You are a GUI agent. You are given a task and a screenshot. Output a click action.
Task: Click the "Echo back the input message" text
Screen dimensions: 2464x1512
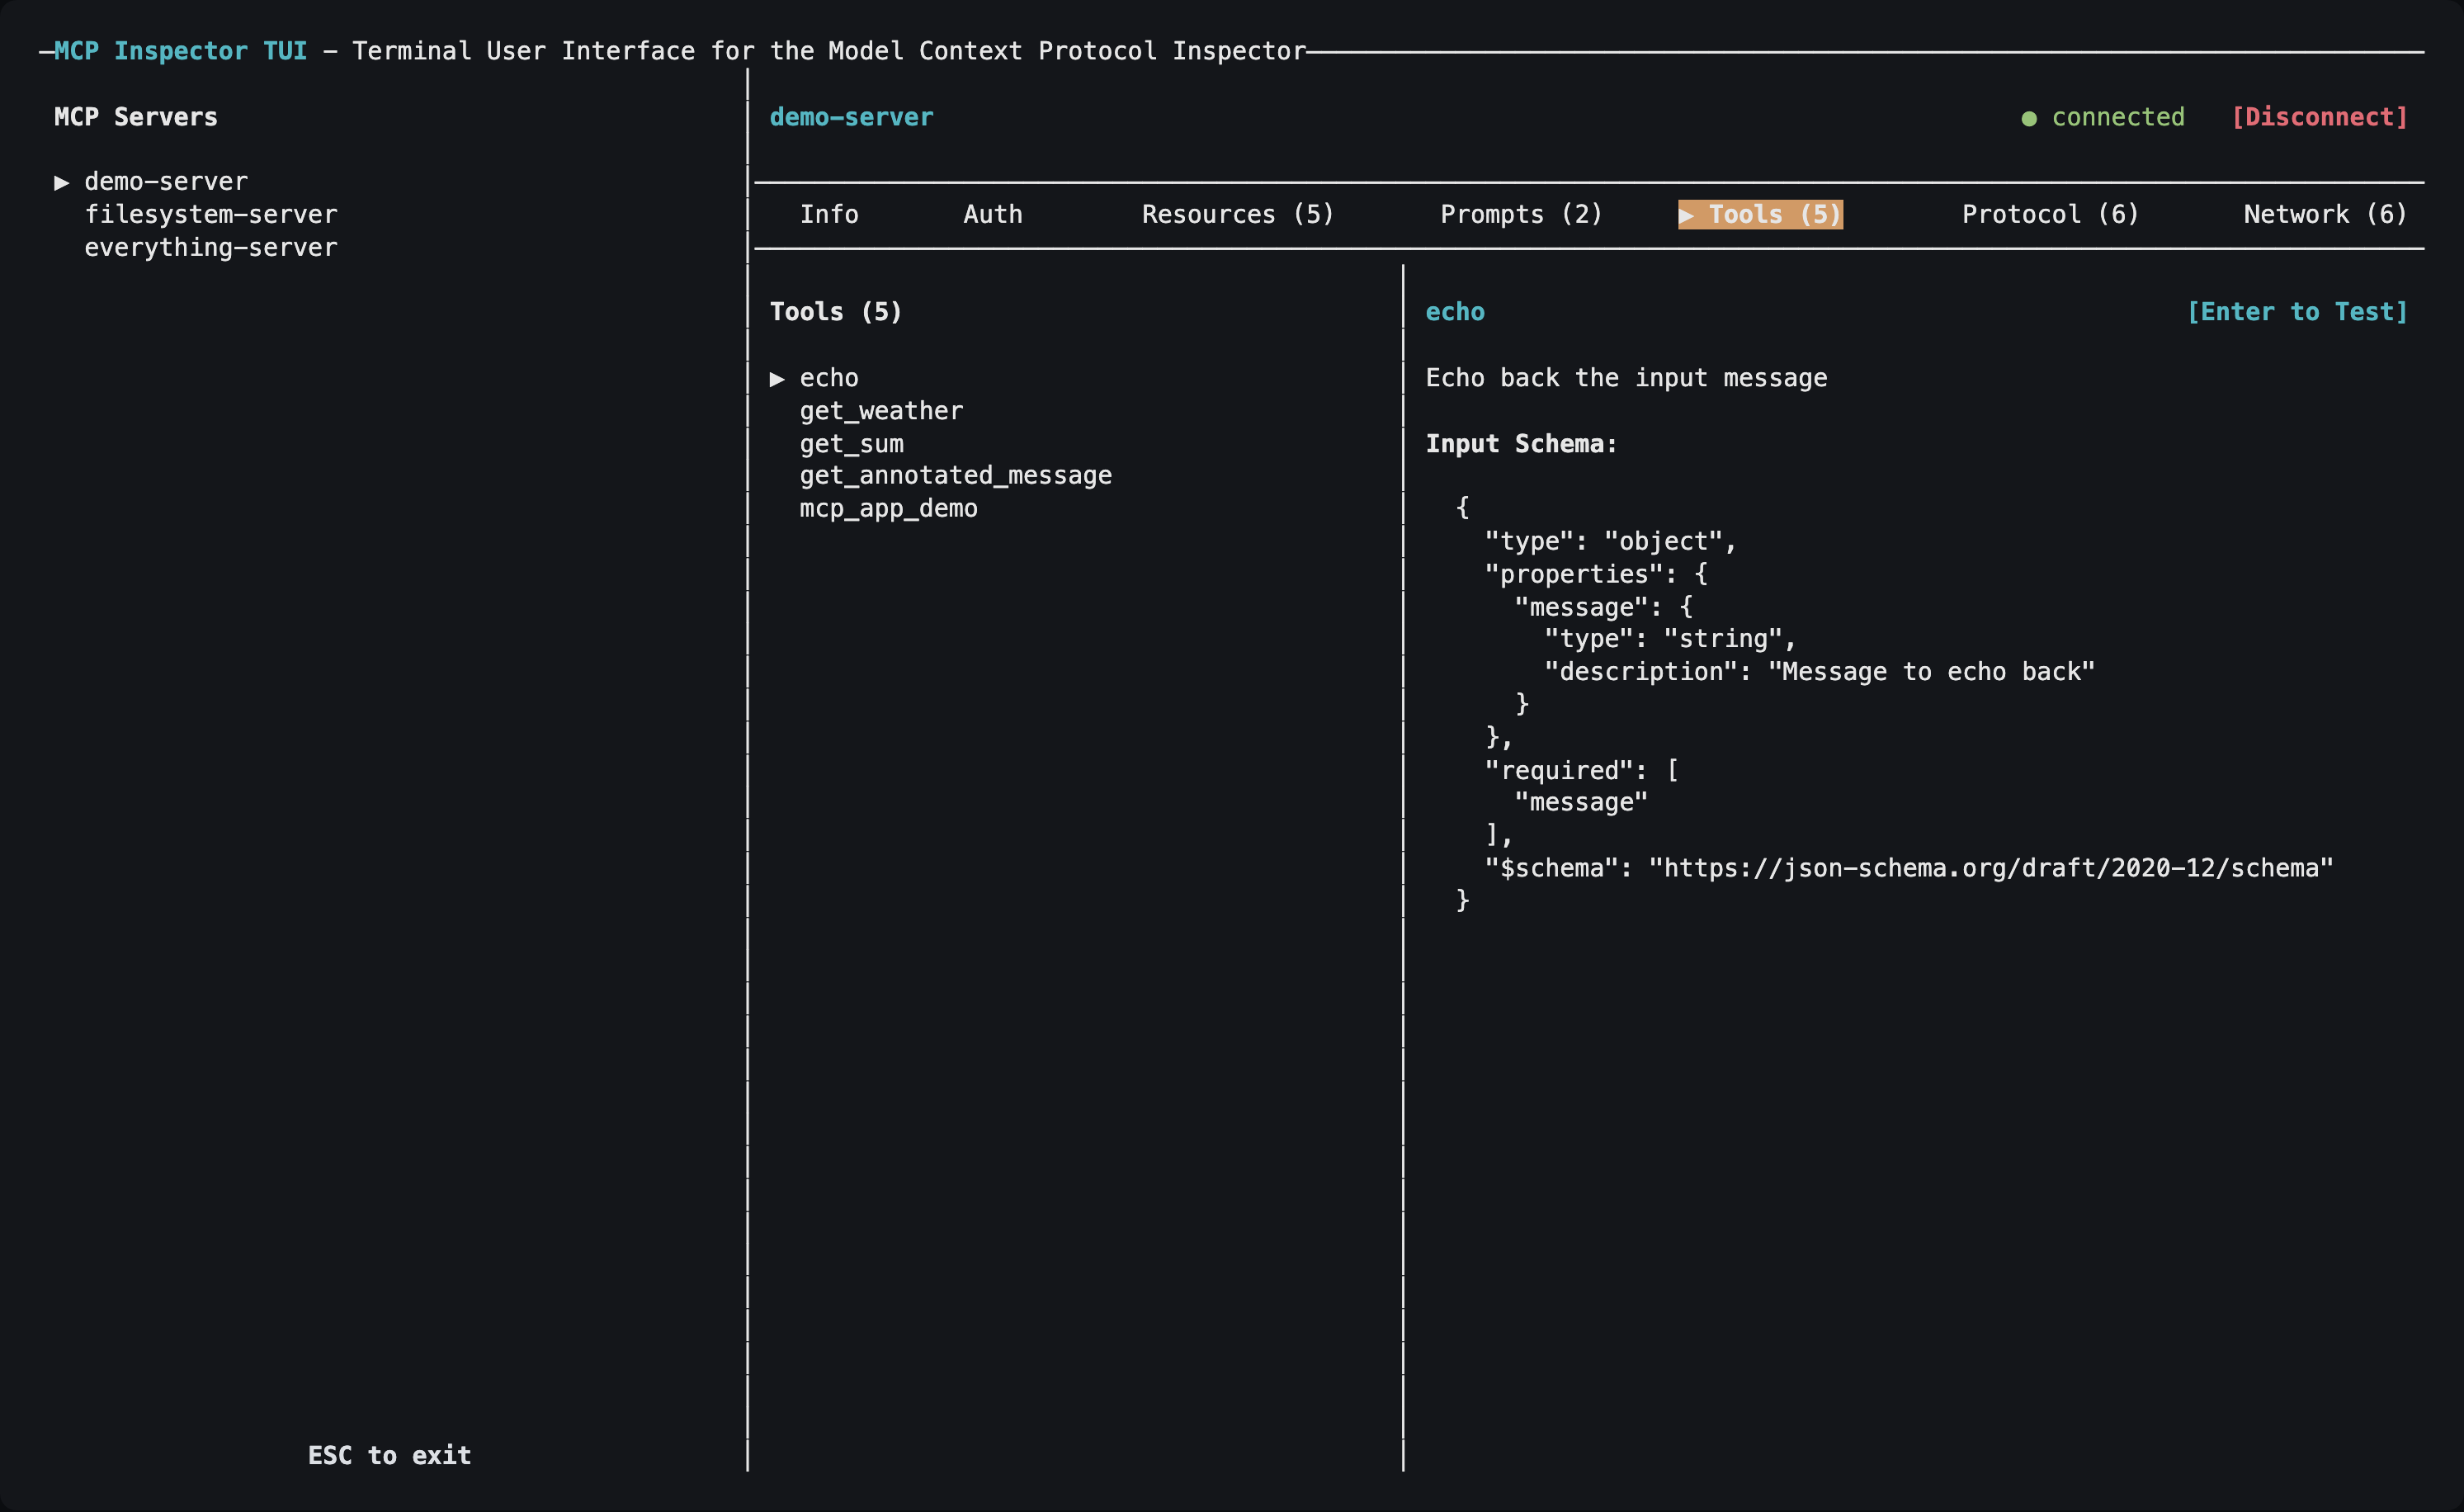point(1626,379)
